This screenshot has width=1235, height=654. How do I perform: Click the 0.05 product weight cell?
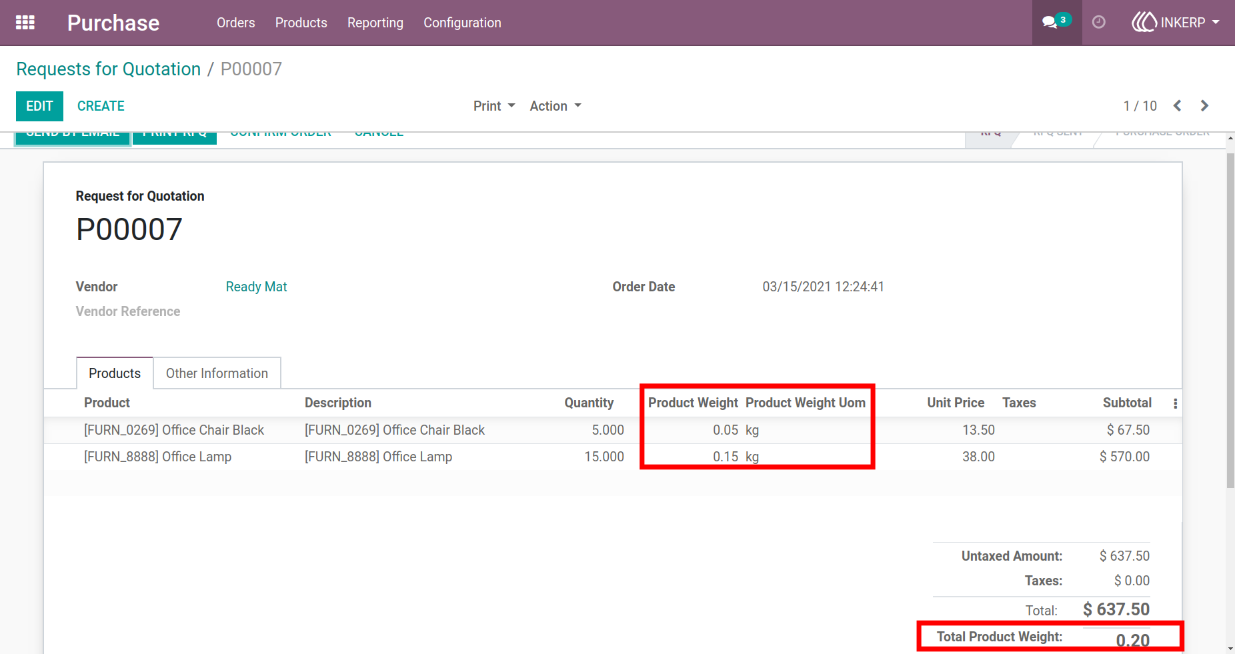(x=726, y=430)
